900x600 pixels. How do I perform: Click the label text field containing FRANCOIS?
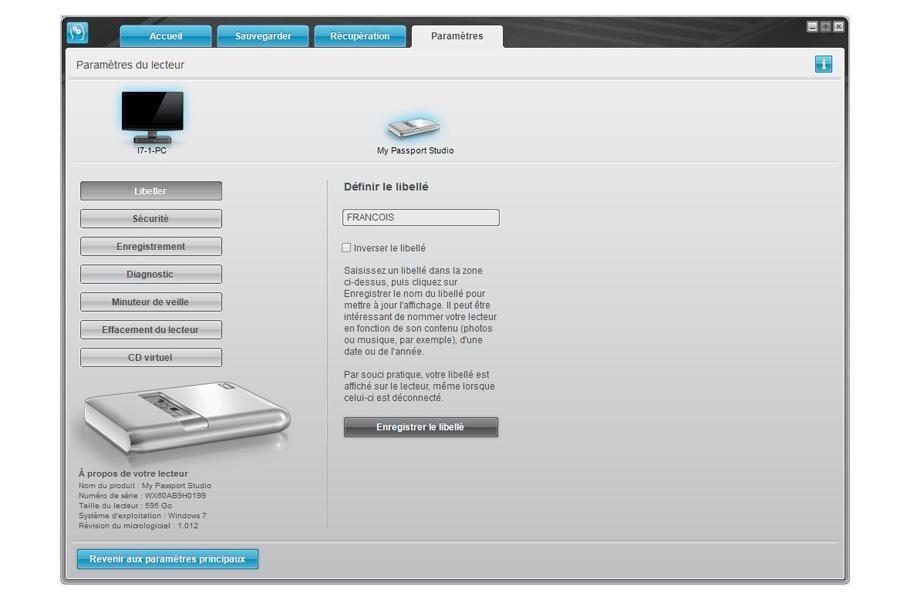421,217
